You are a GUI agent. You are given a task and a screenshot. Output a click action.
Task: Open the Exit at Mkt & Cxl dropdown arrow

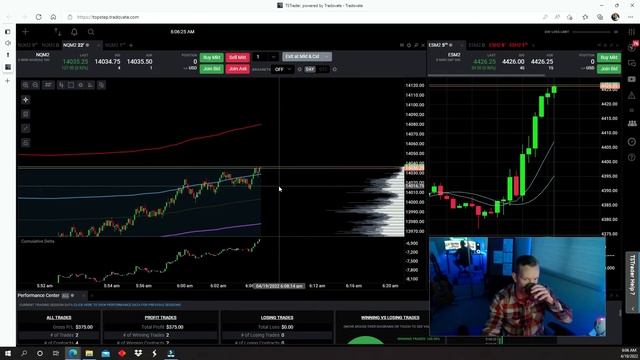click(x=327, y=56)
